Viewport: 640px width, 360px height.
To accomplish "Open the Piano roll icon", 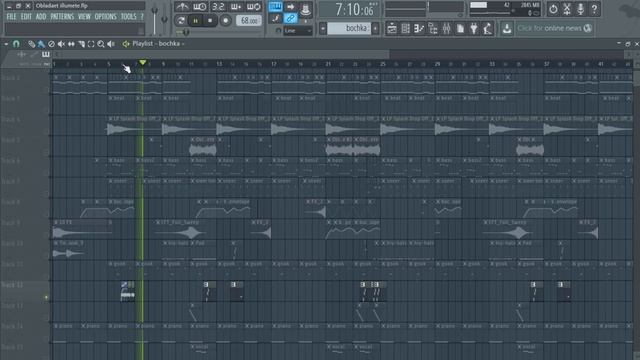I will [419, 29].
